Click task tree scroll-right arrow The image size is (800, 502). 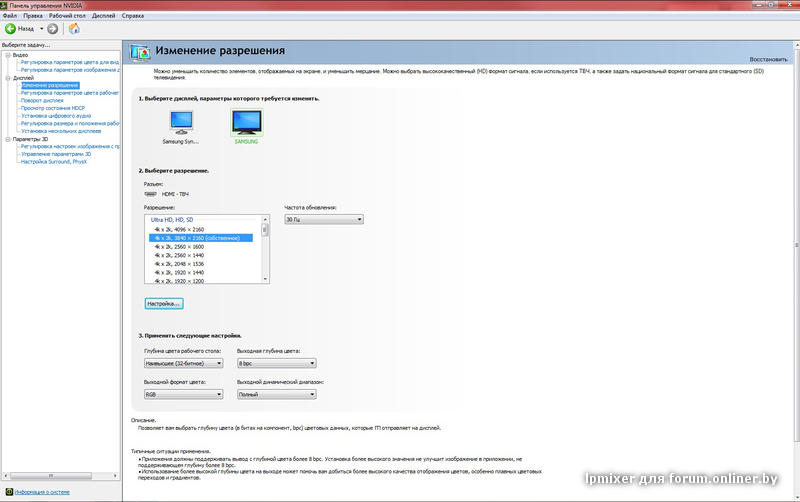coord(115,475)
